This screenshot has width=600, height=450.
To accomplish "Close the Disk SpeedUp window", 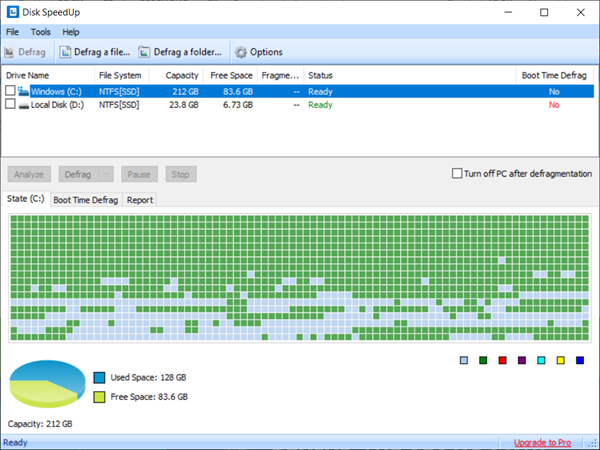I will [580, 12].
